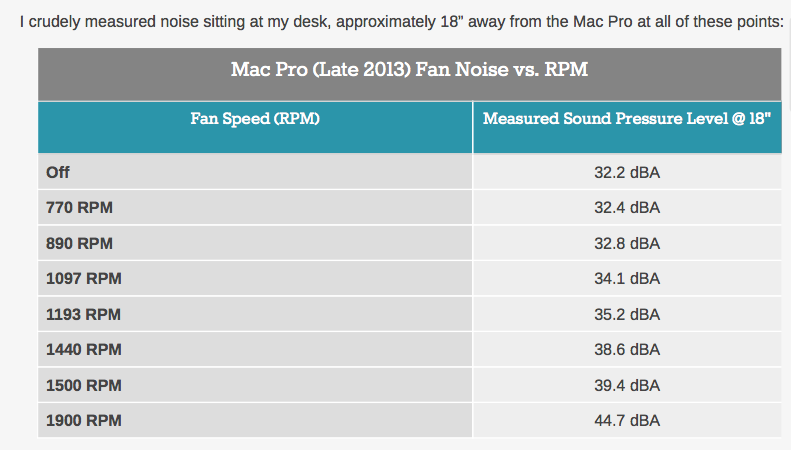Select the Fan Speed (RPM) column header

click(255, 119)
